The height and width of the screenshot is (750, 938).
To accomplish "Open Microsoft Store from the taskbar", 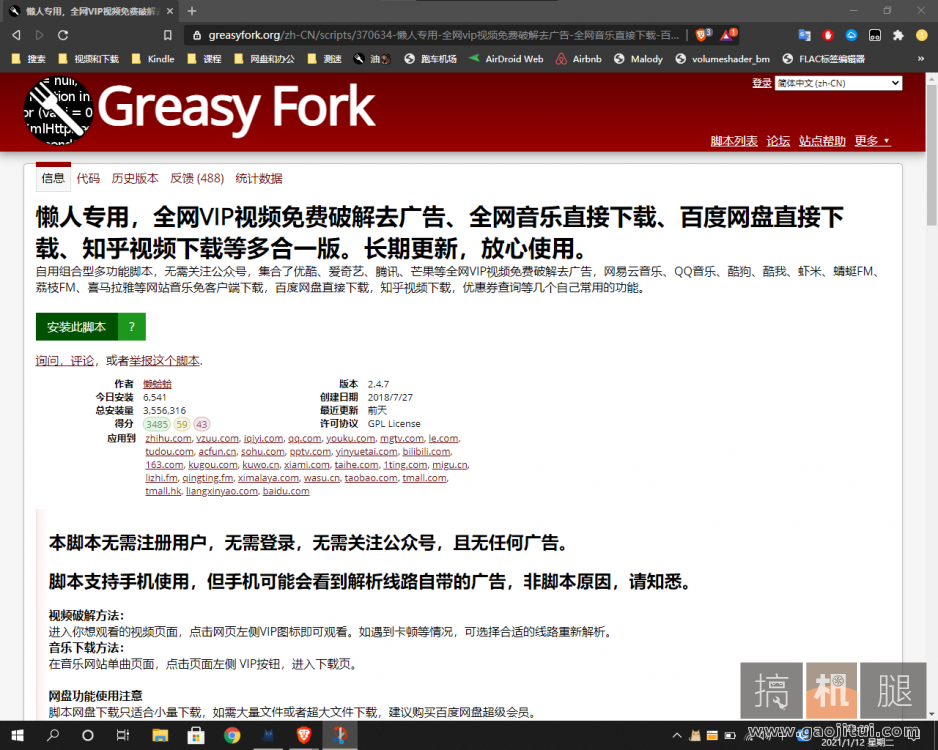I will pos(196,735).
